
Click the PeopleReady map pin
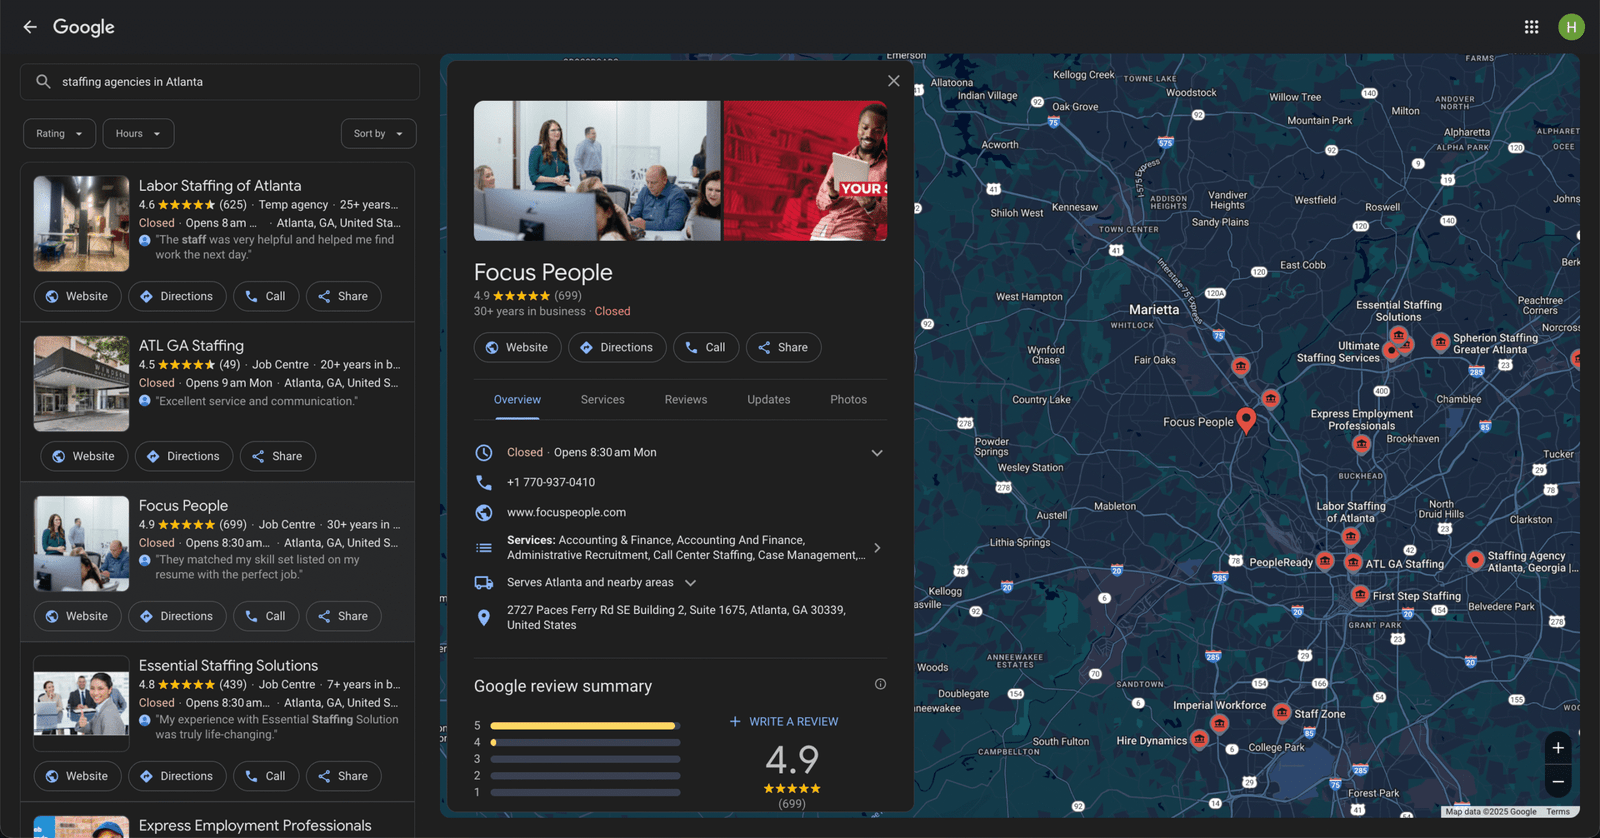pos(1325,561)
